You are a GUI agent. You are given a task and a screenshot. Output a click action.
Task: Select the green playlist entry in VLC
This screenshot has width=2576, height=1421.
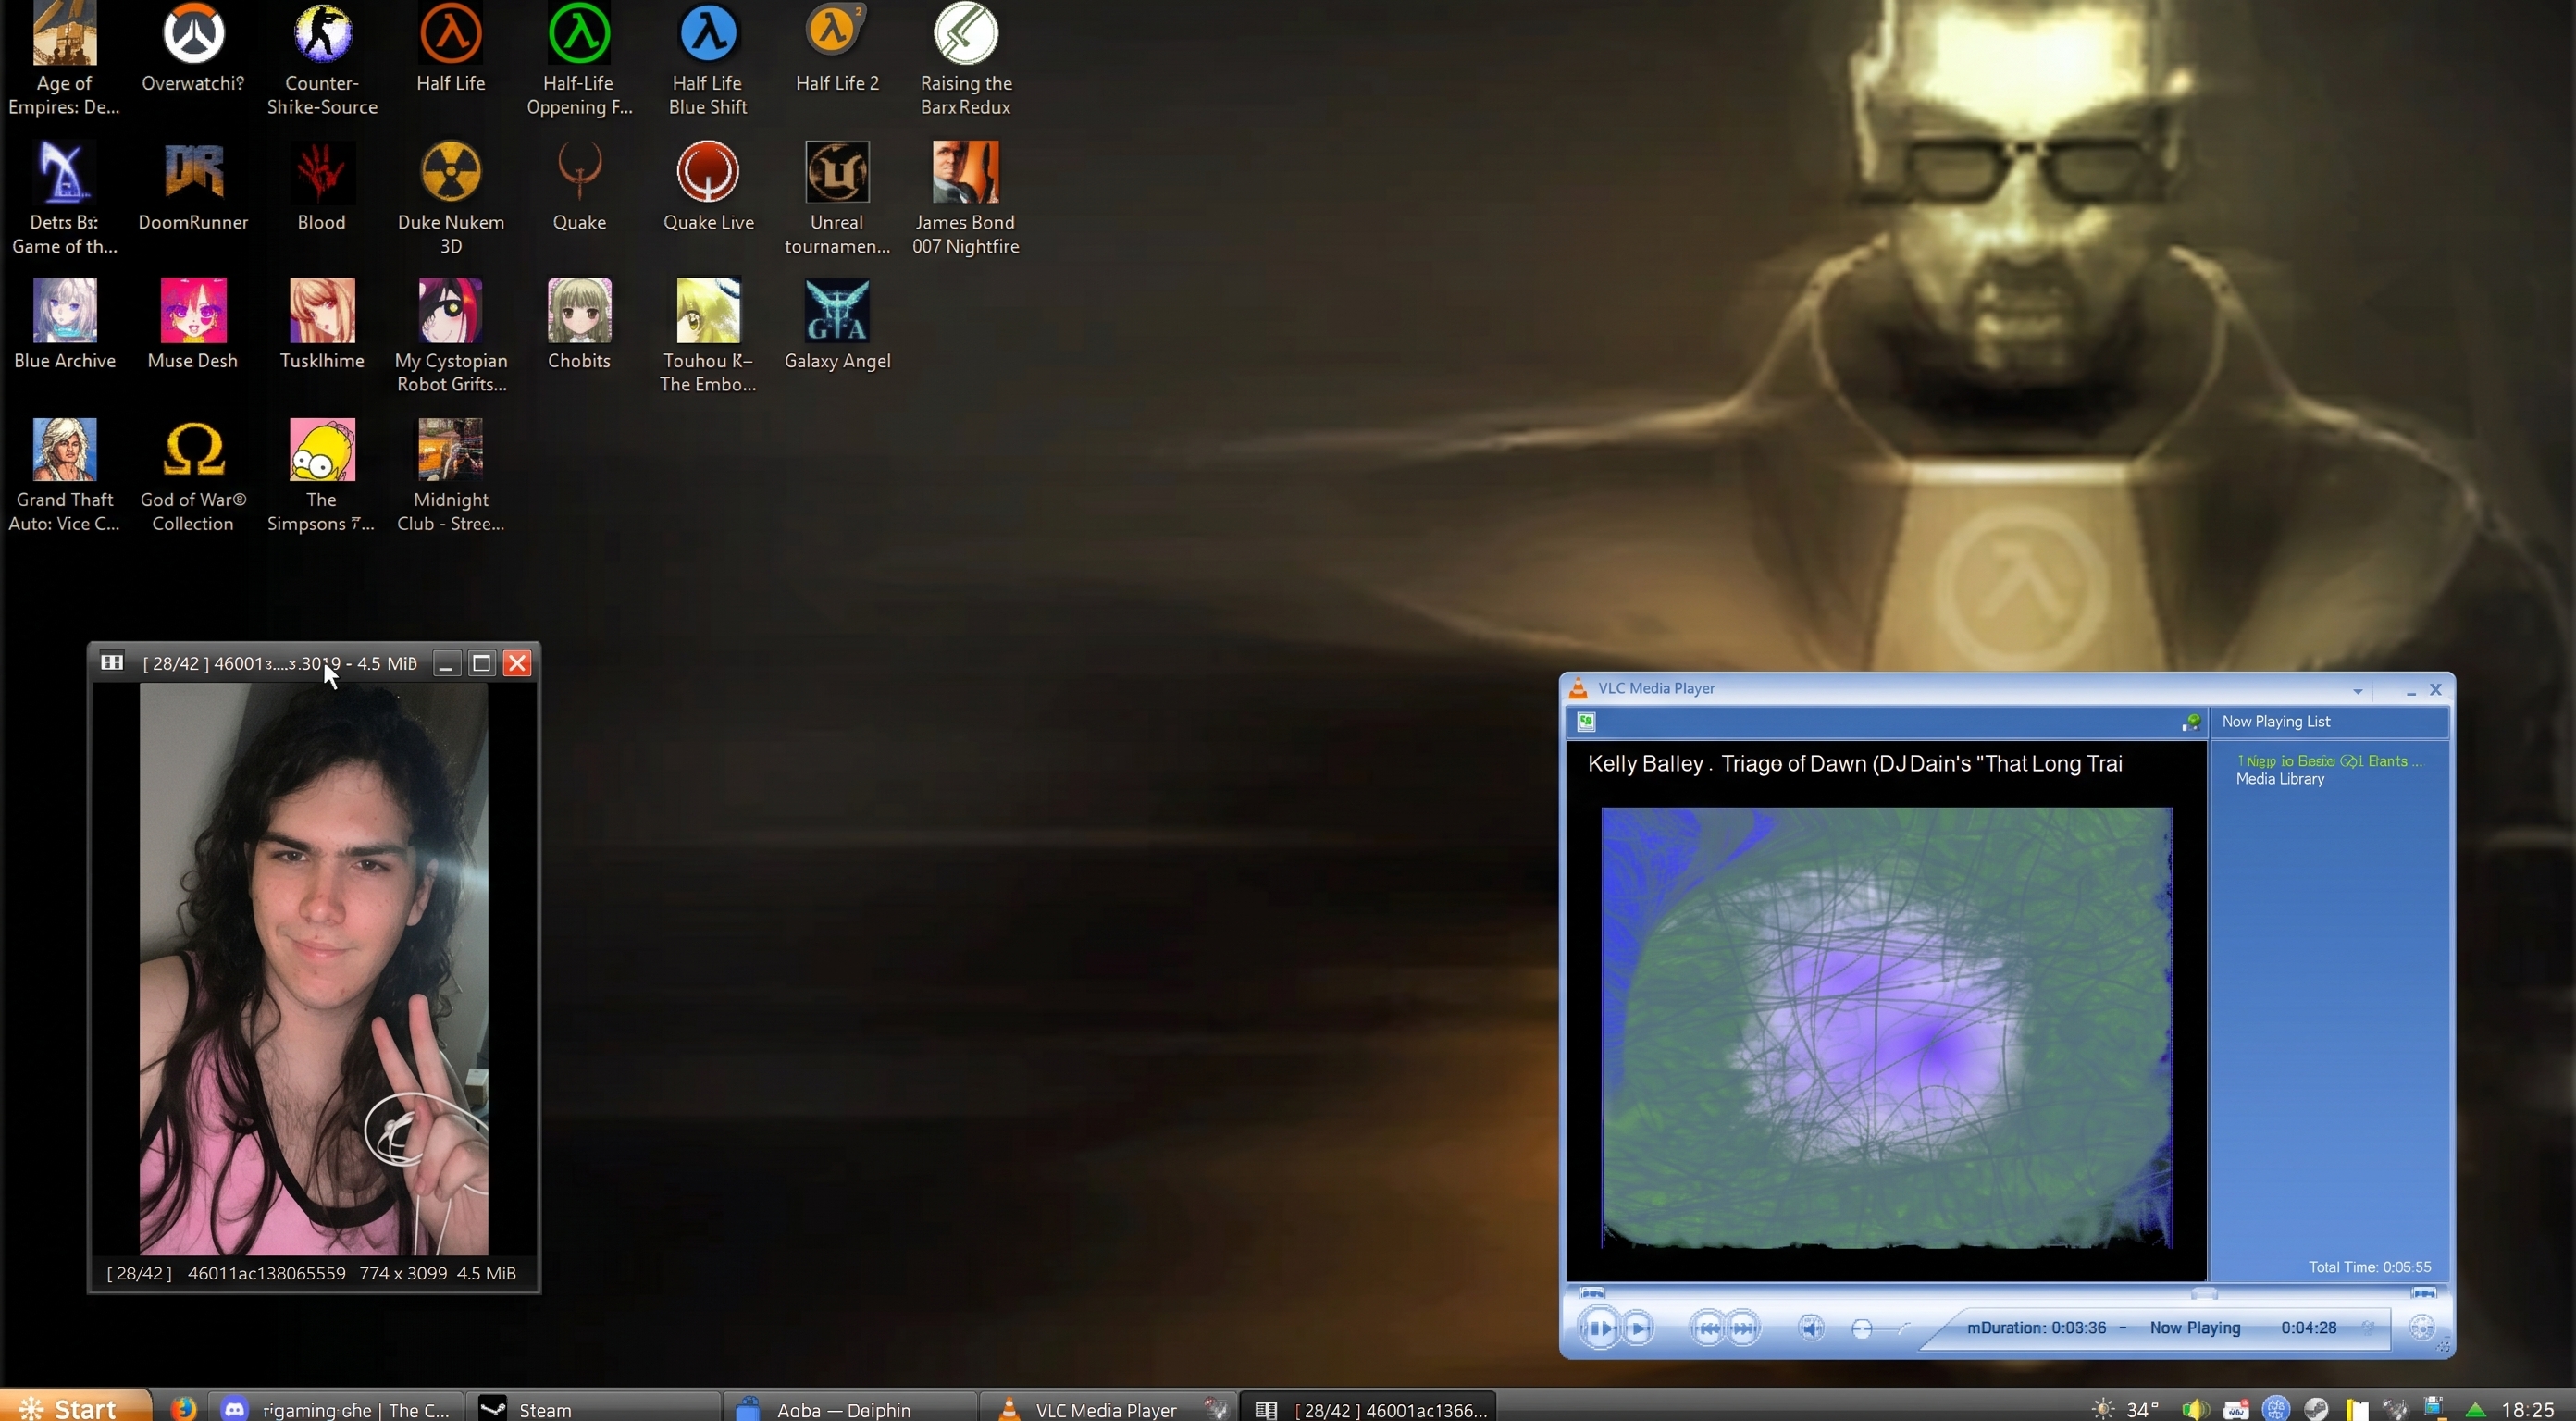point(2329,761)
